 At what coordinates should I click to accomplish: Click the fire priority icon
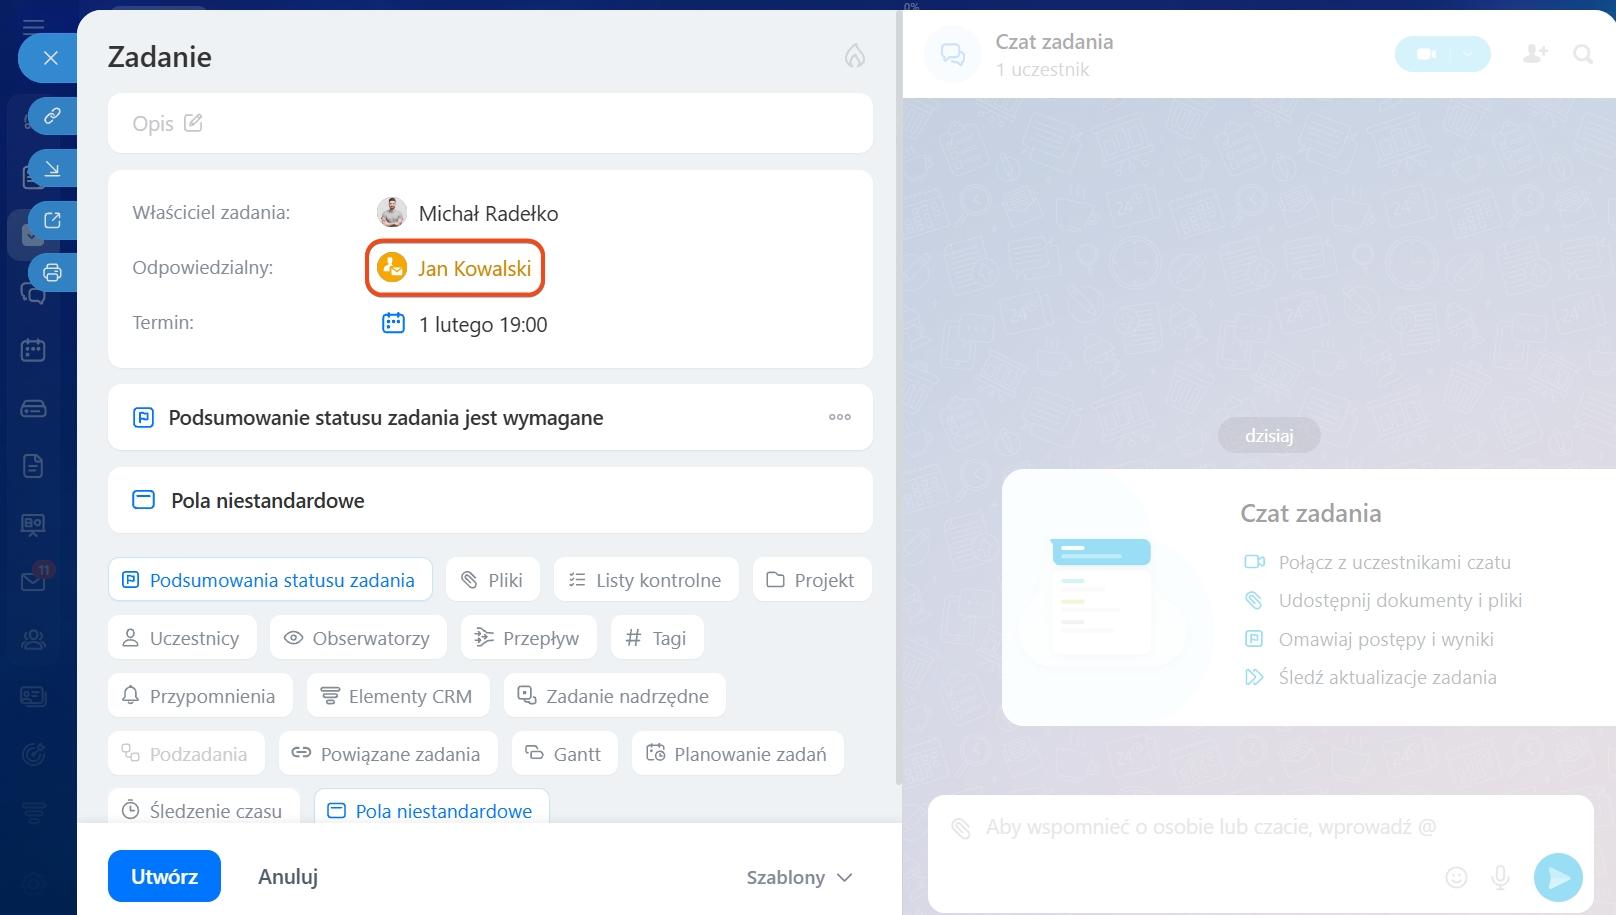[x=854, y=56]
